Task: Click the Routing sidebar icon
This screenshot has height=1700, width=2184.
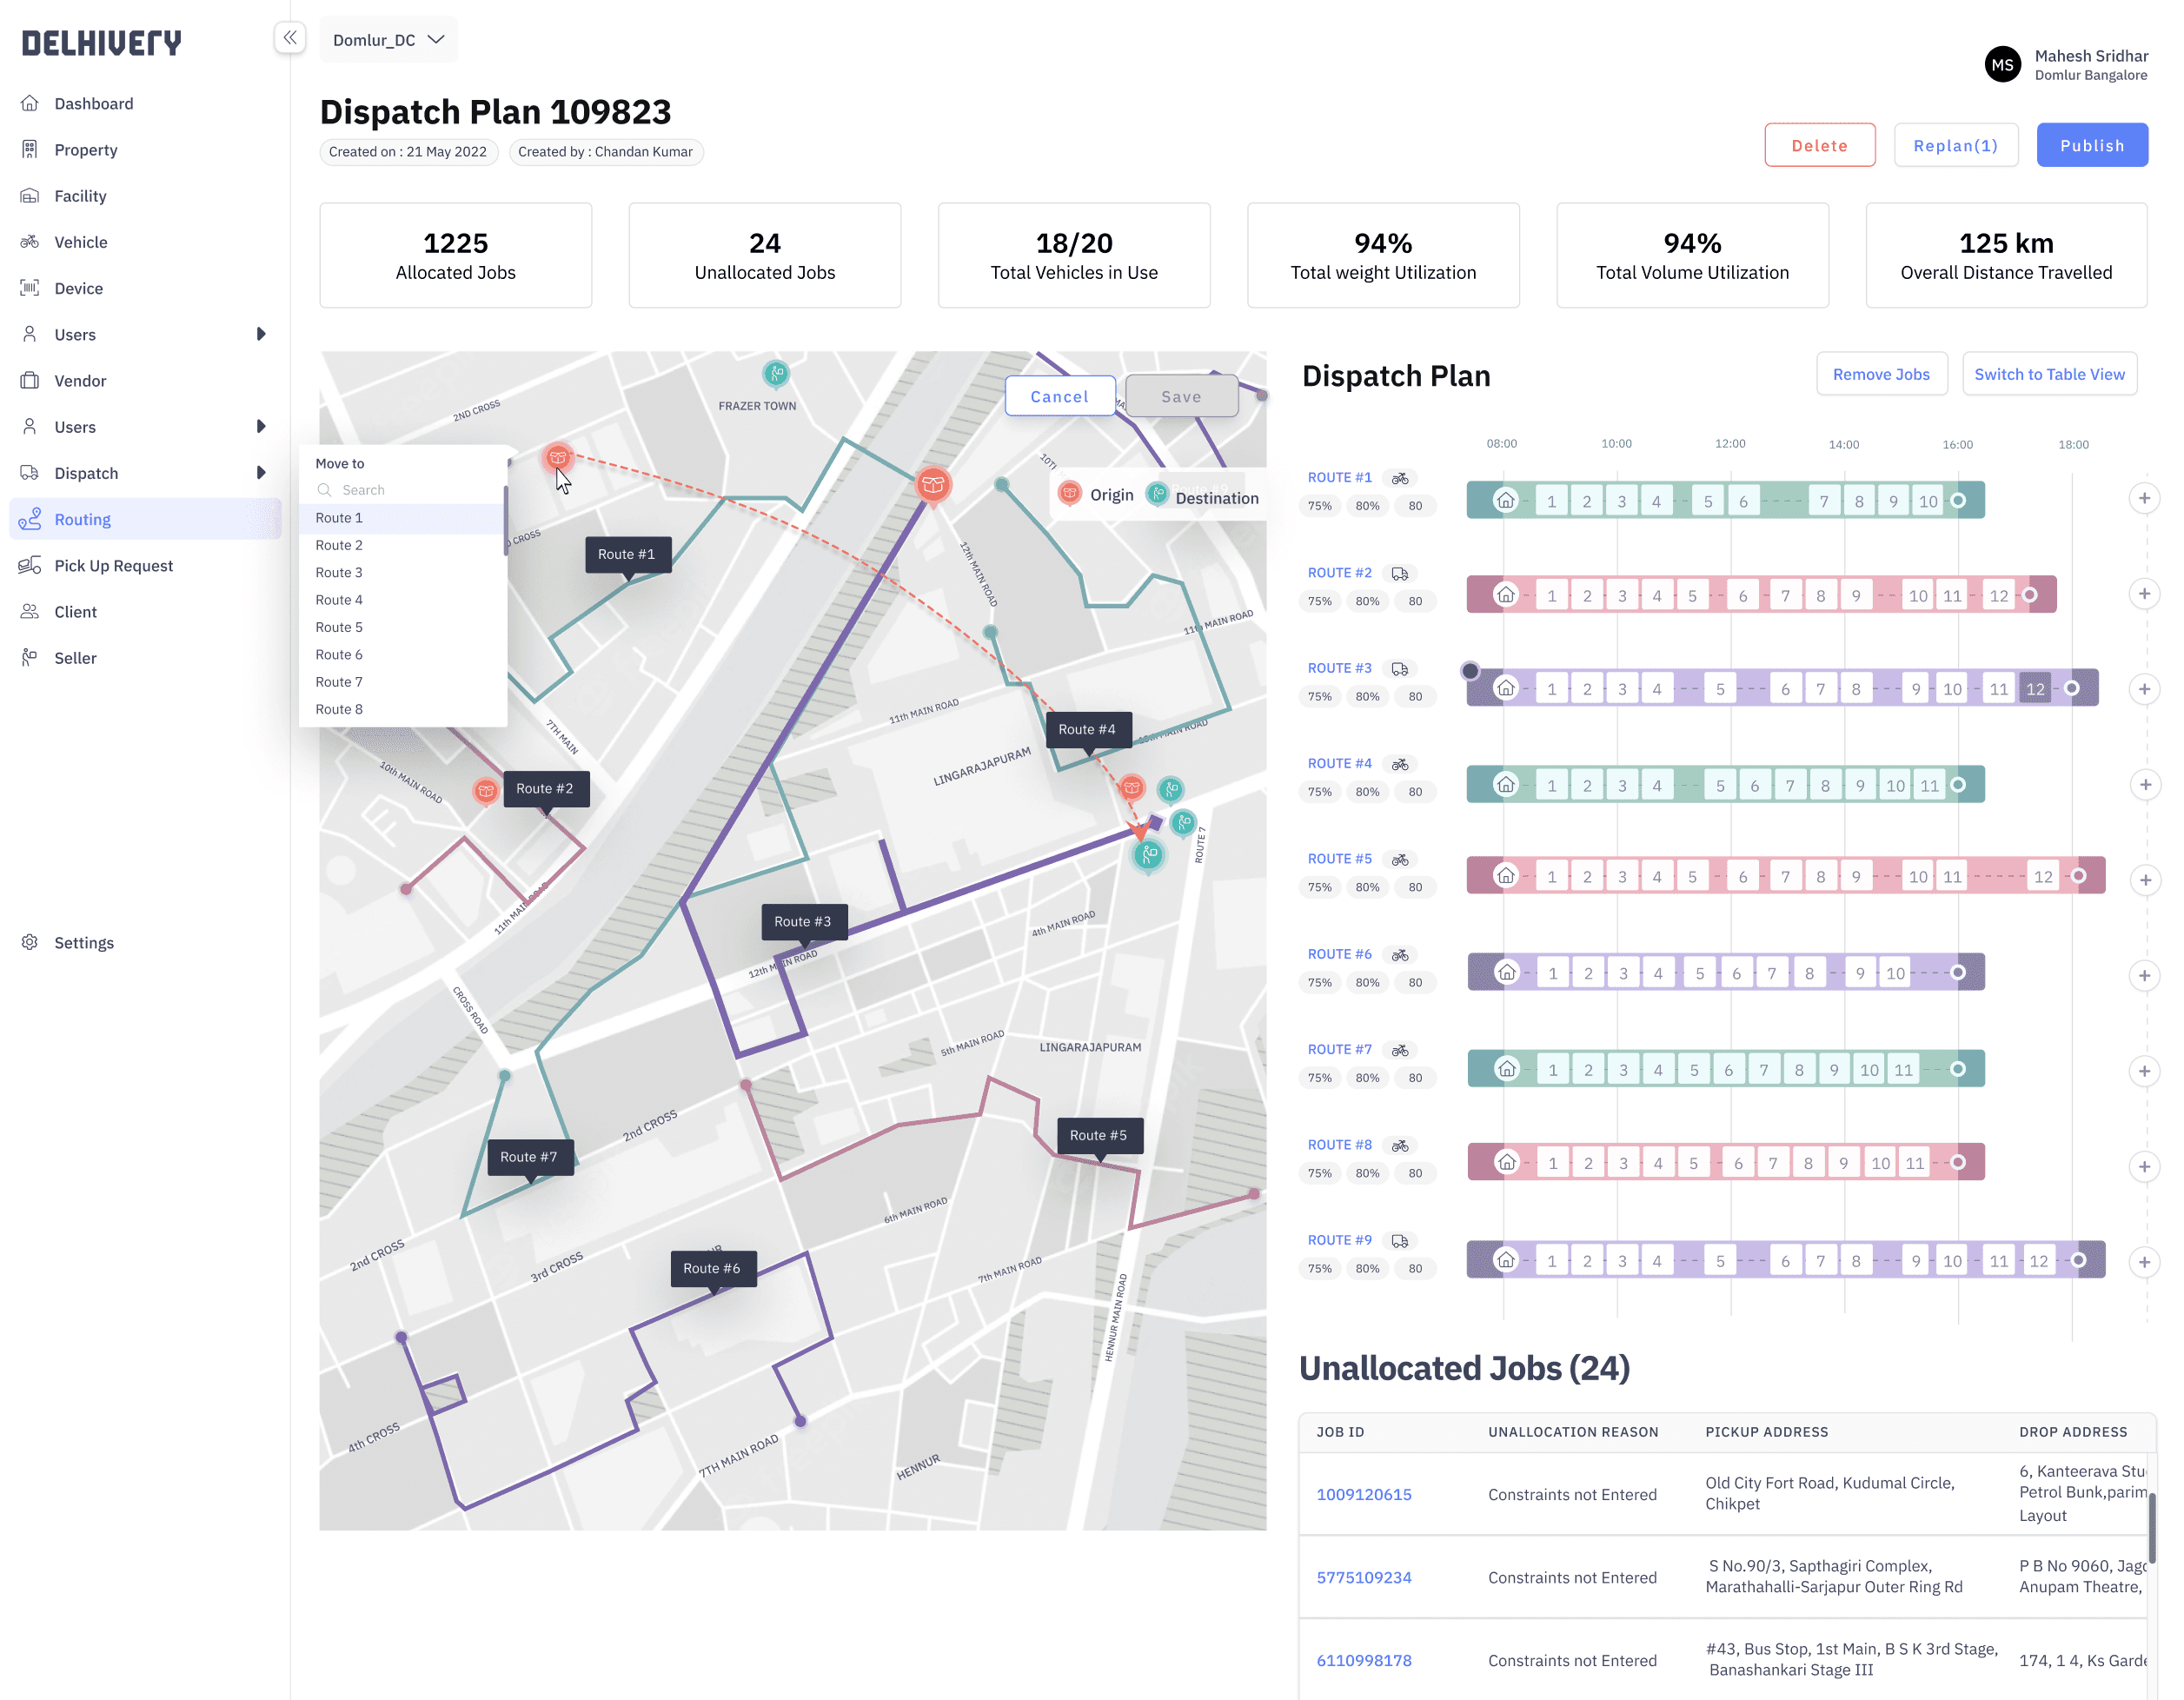Action: (x=30, y=519)
